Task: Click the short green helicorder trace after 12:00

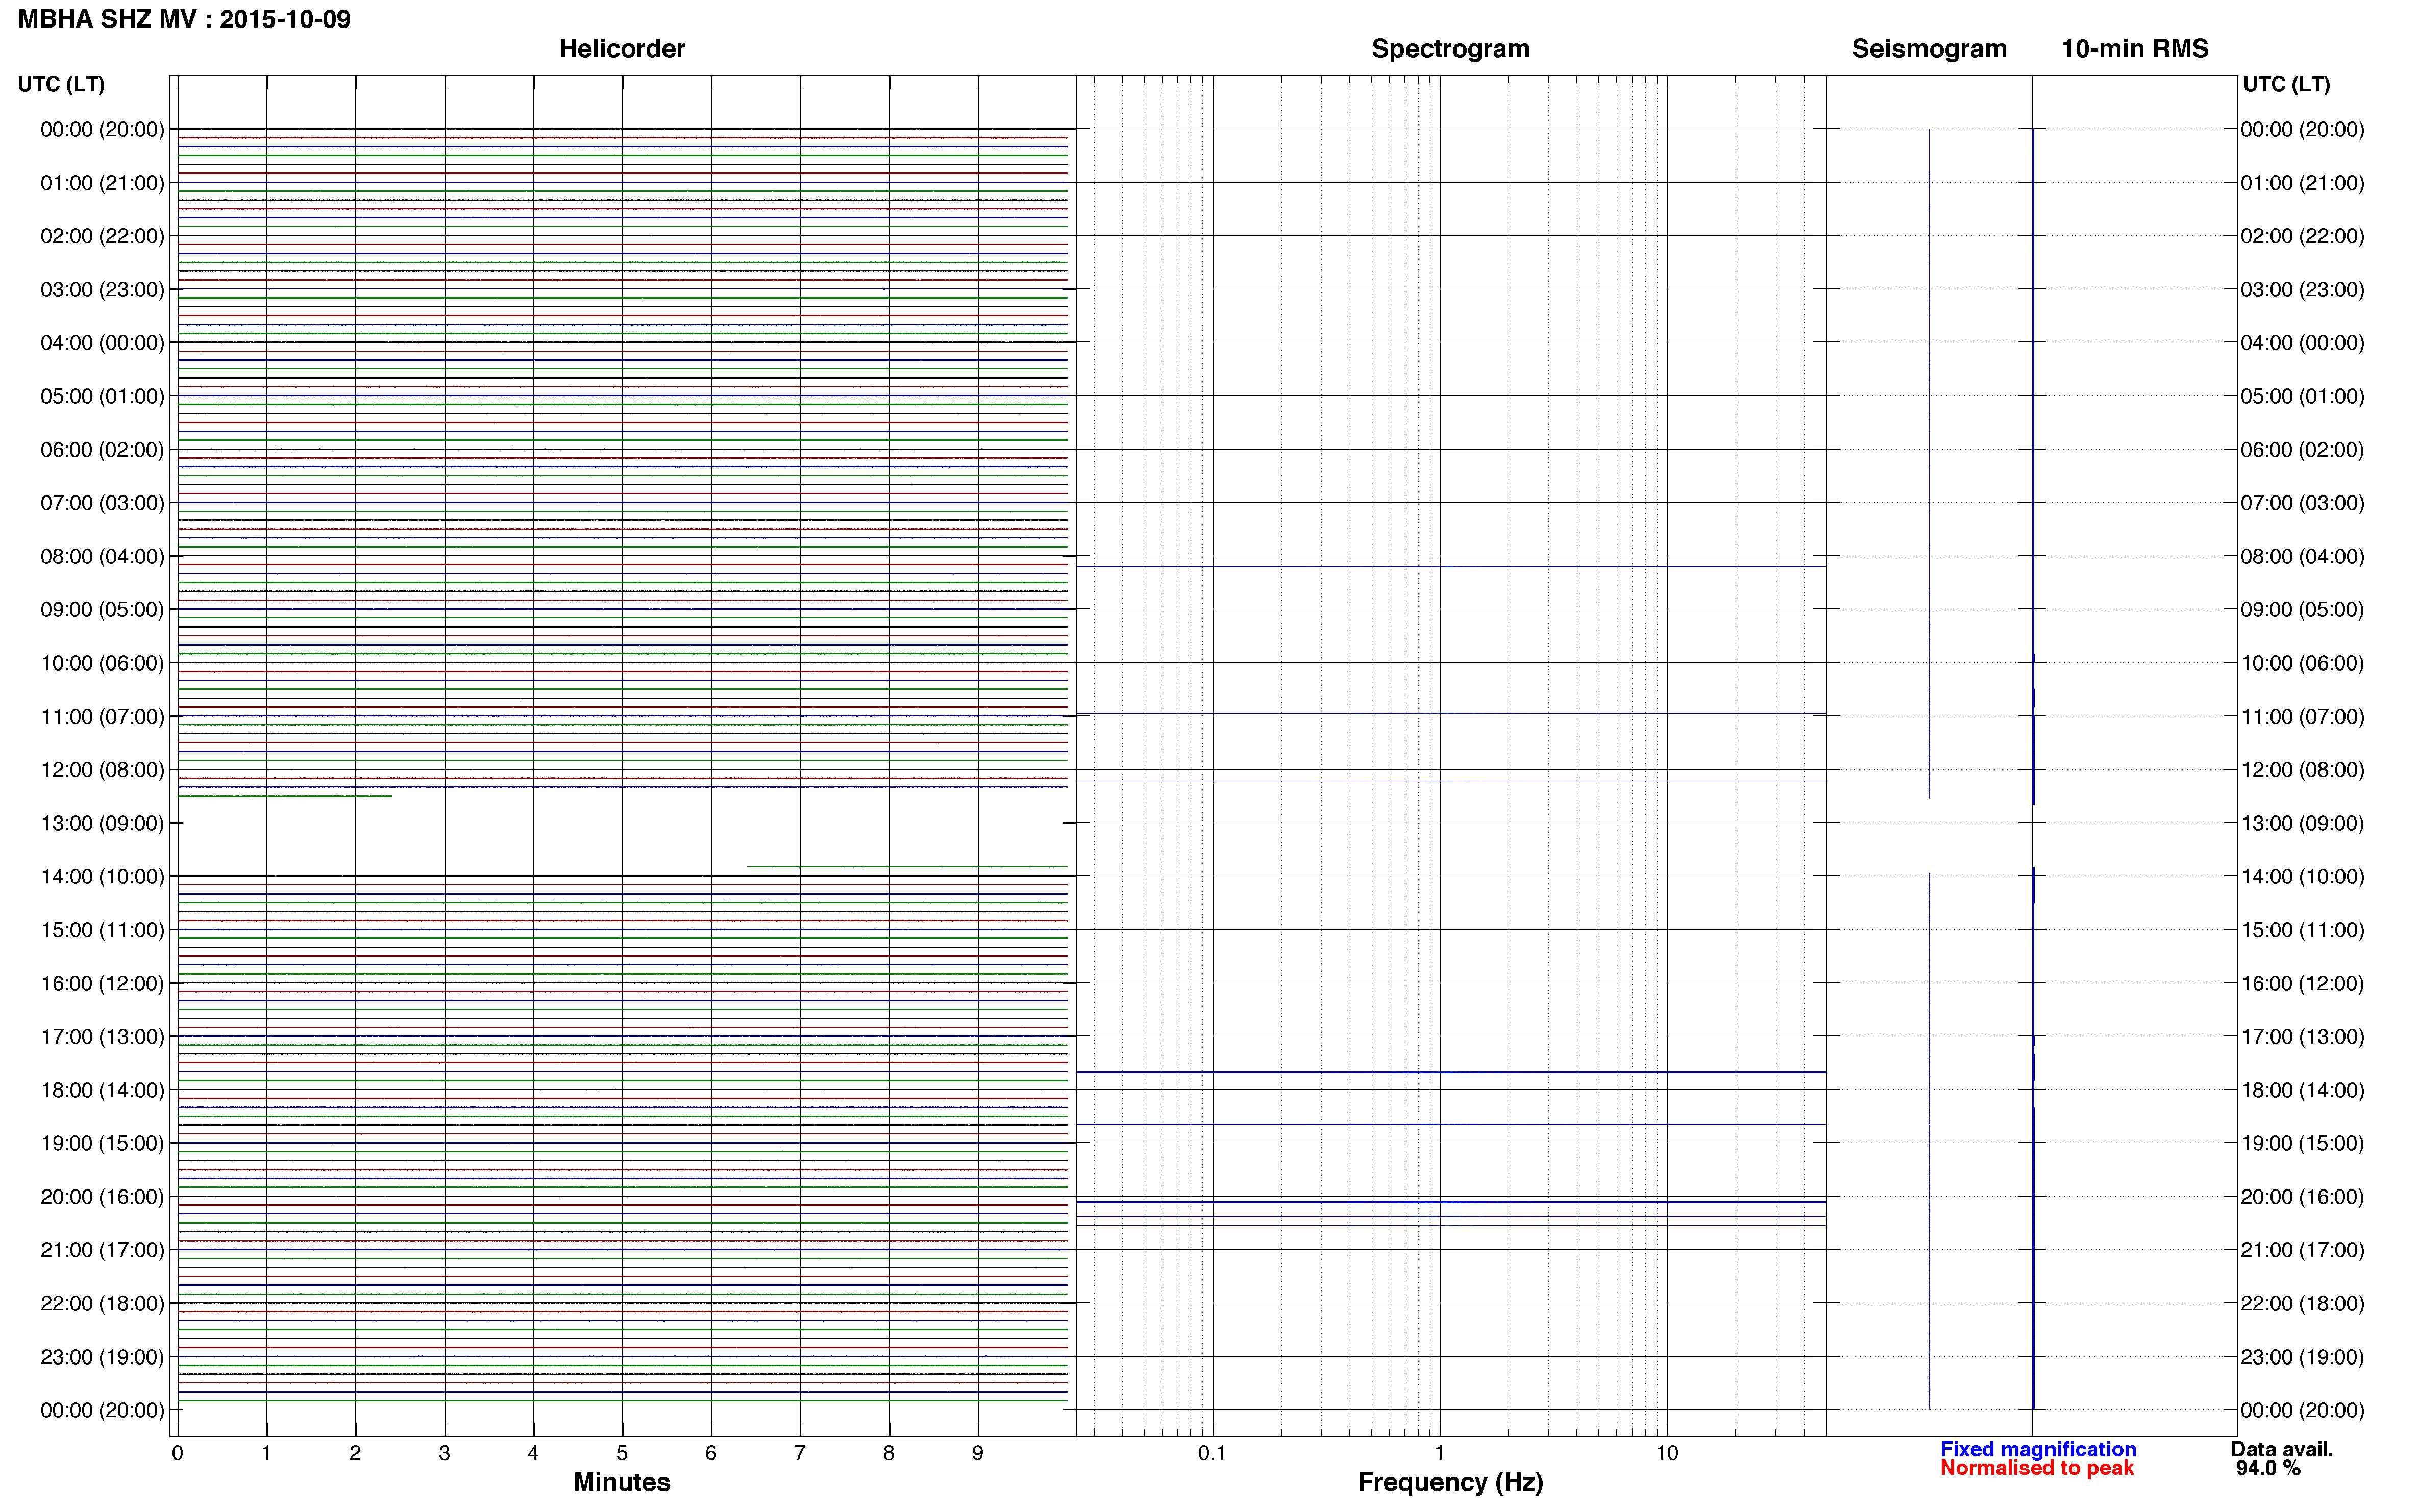Action: (285, 796)
